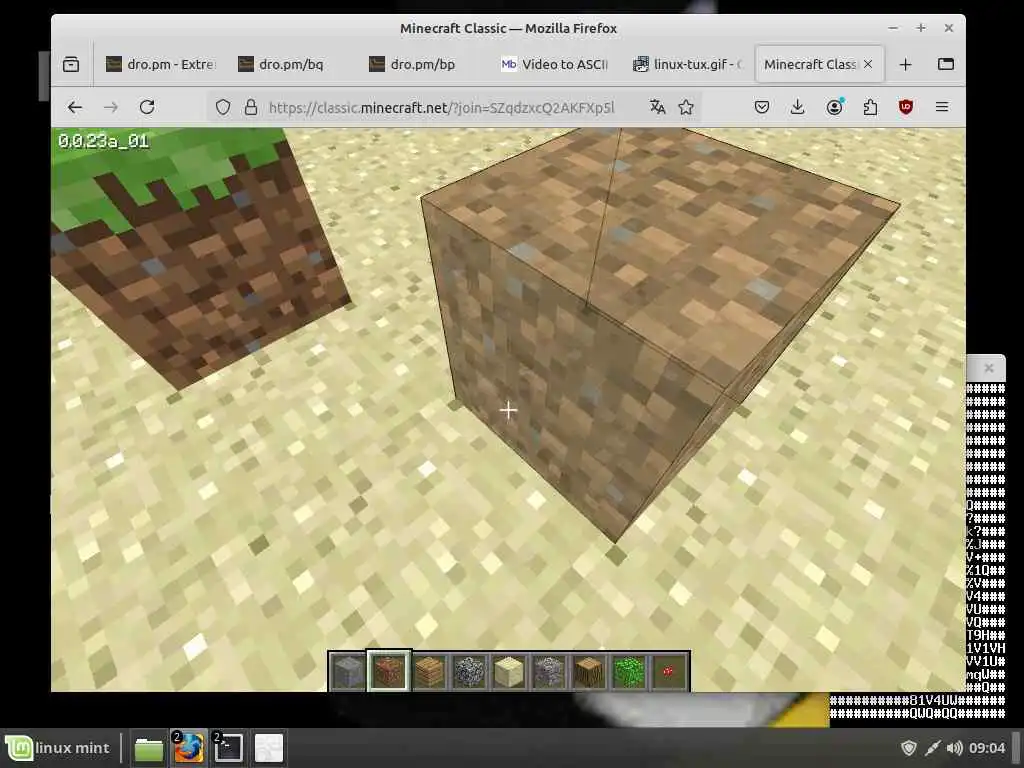Select the wooden planks hotbar slot
The width and height of the screenshot is (1024, 768).
(429, 671)
